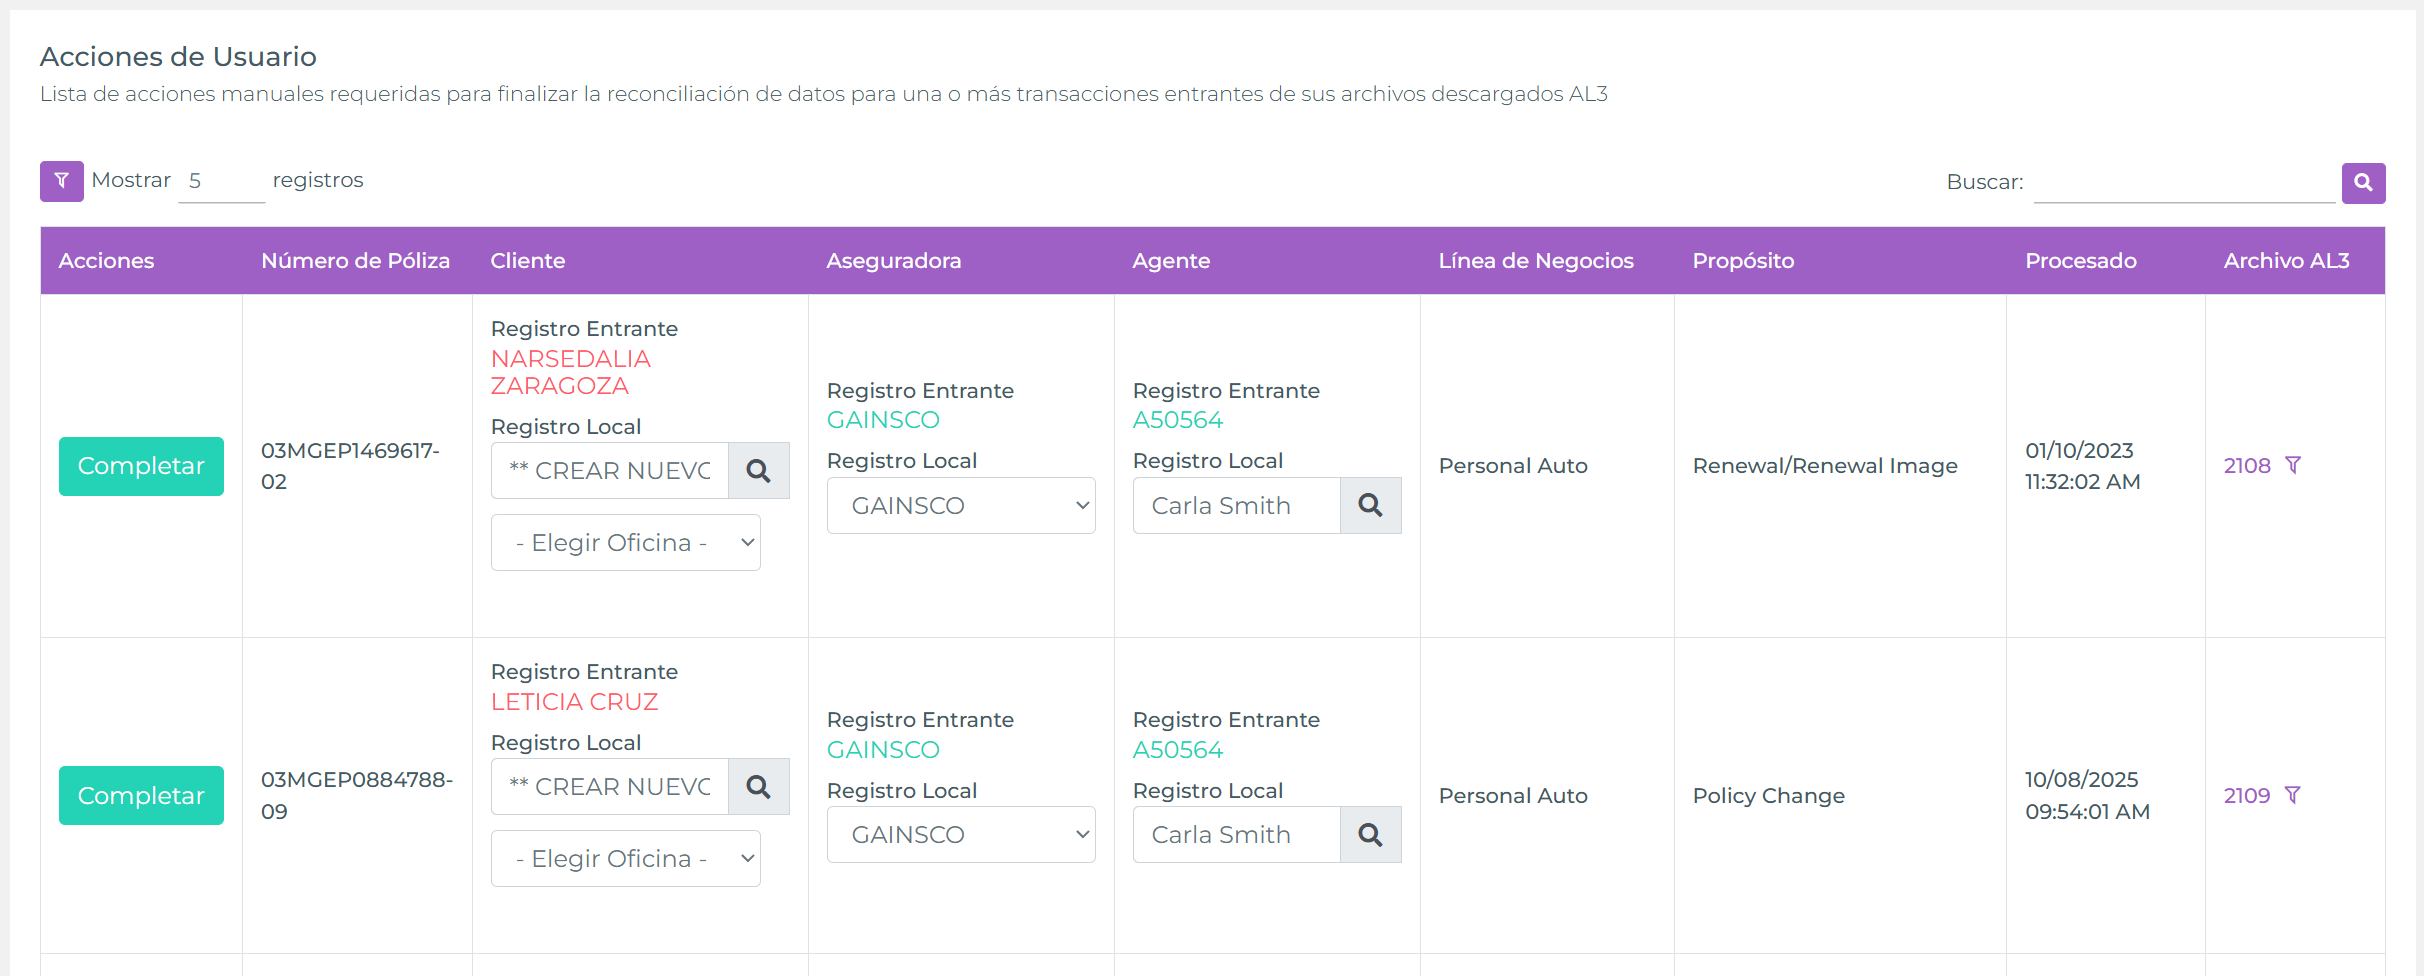
Task: Open client lookup magnifier for LETICIA CRUZ row
Action: point(759,787)
